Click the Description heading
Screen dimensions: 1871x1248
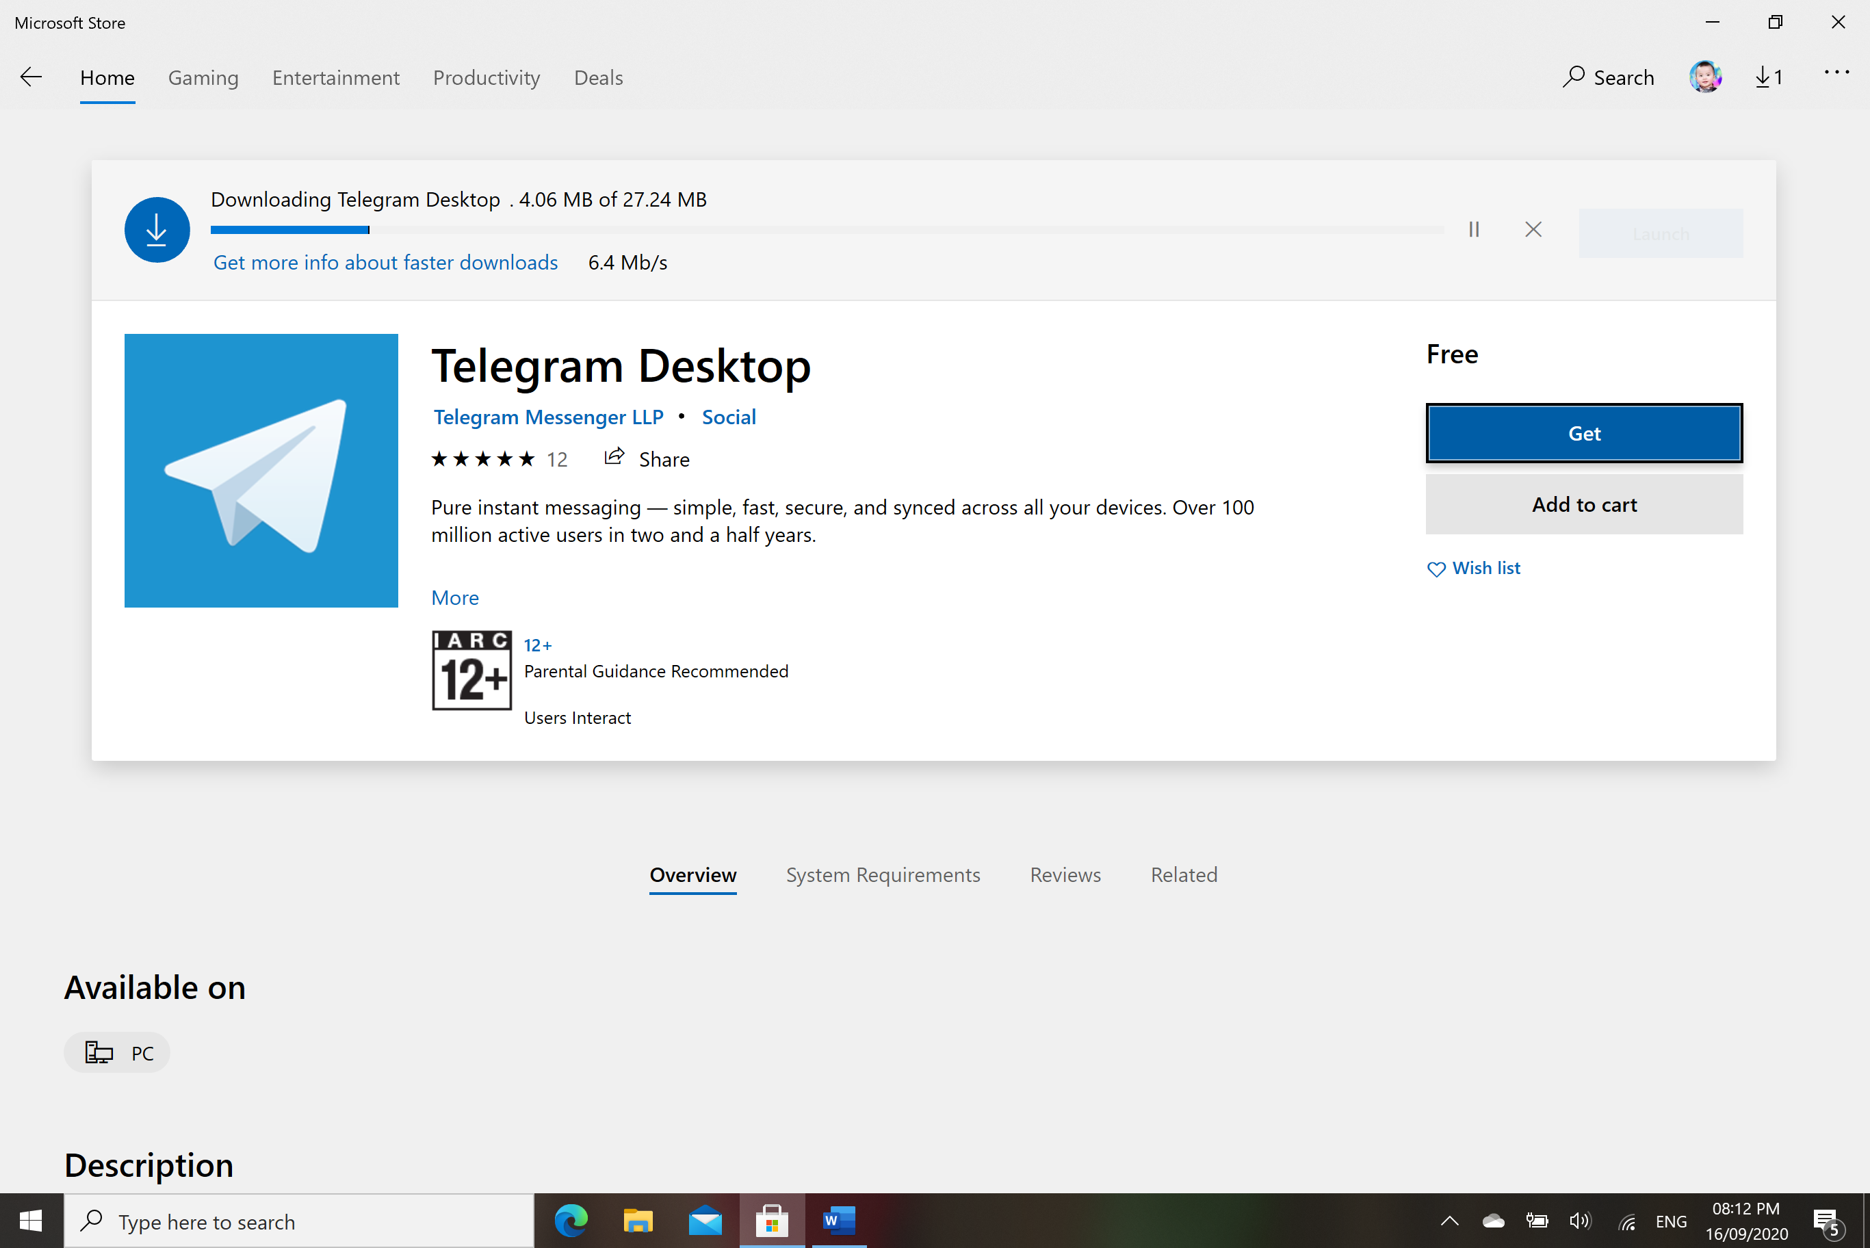tap(149, 1166)
